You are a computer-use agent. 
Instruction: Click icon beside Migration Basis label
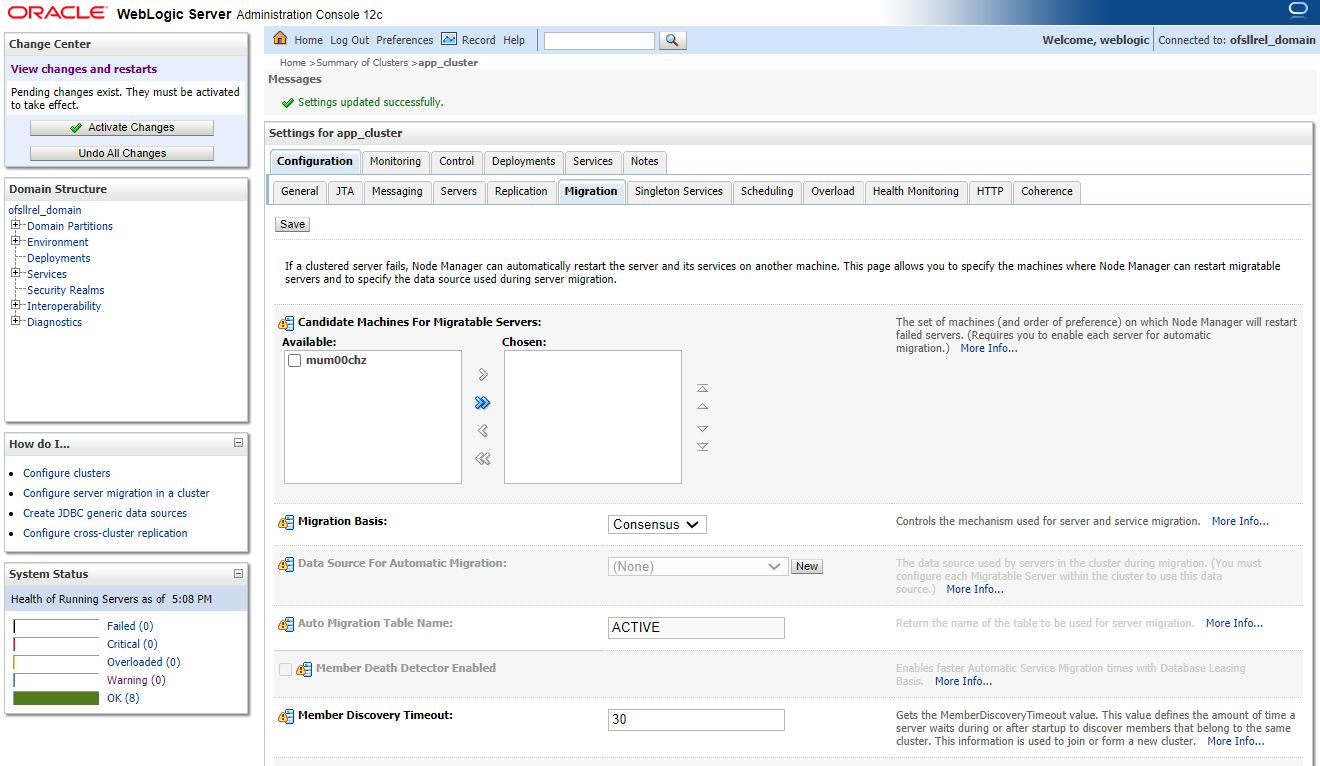[286, 522]
